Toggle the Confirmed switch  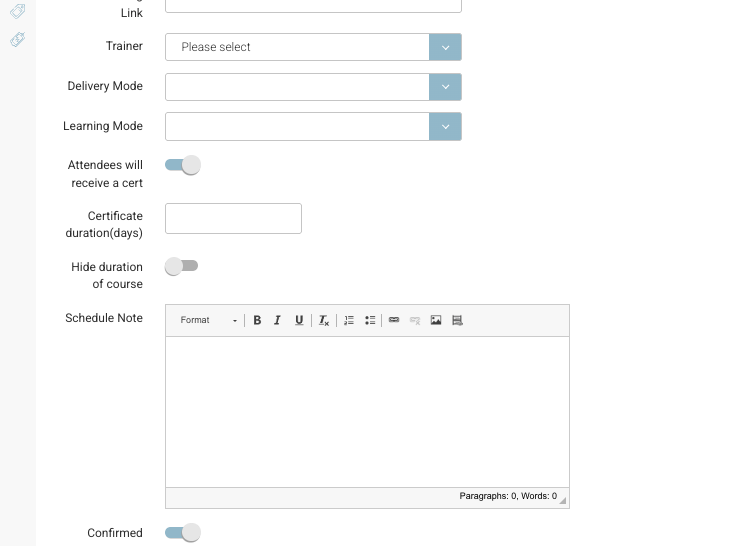point(183,533)
